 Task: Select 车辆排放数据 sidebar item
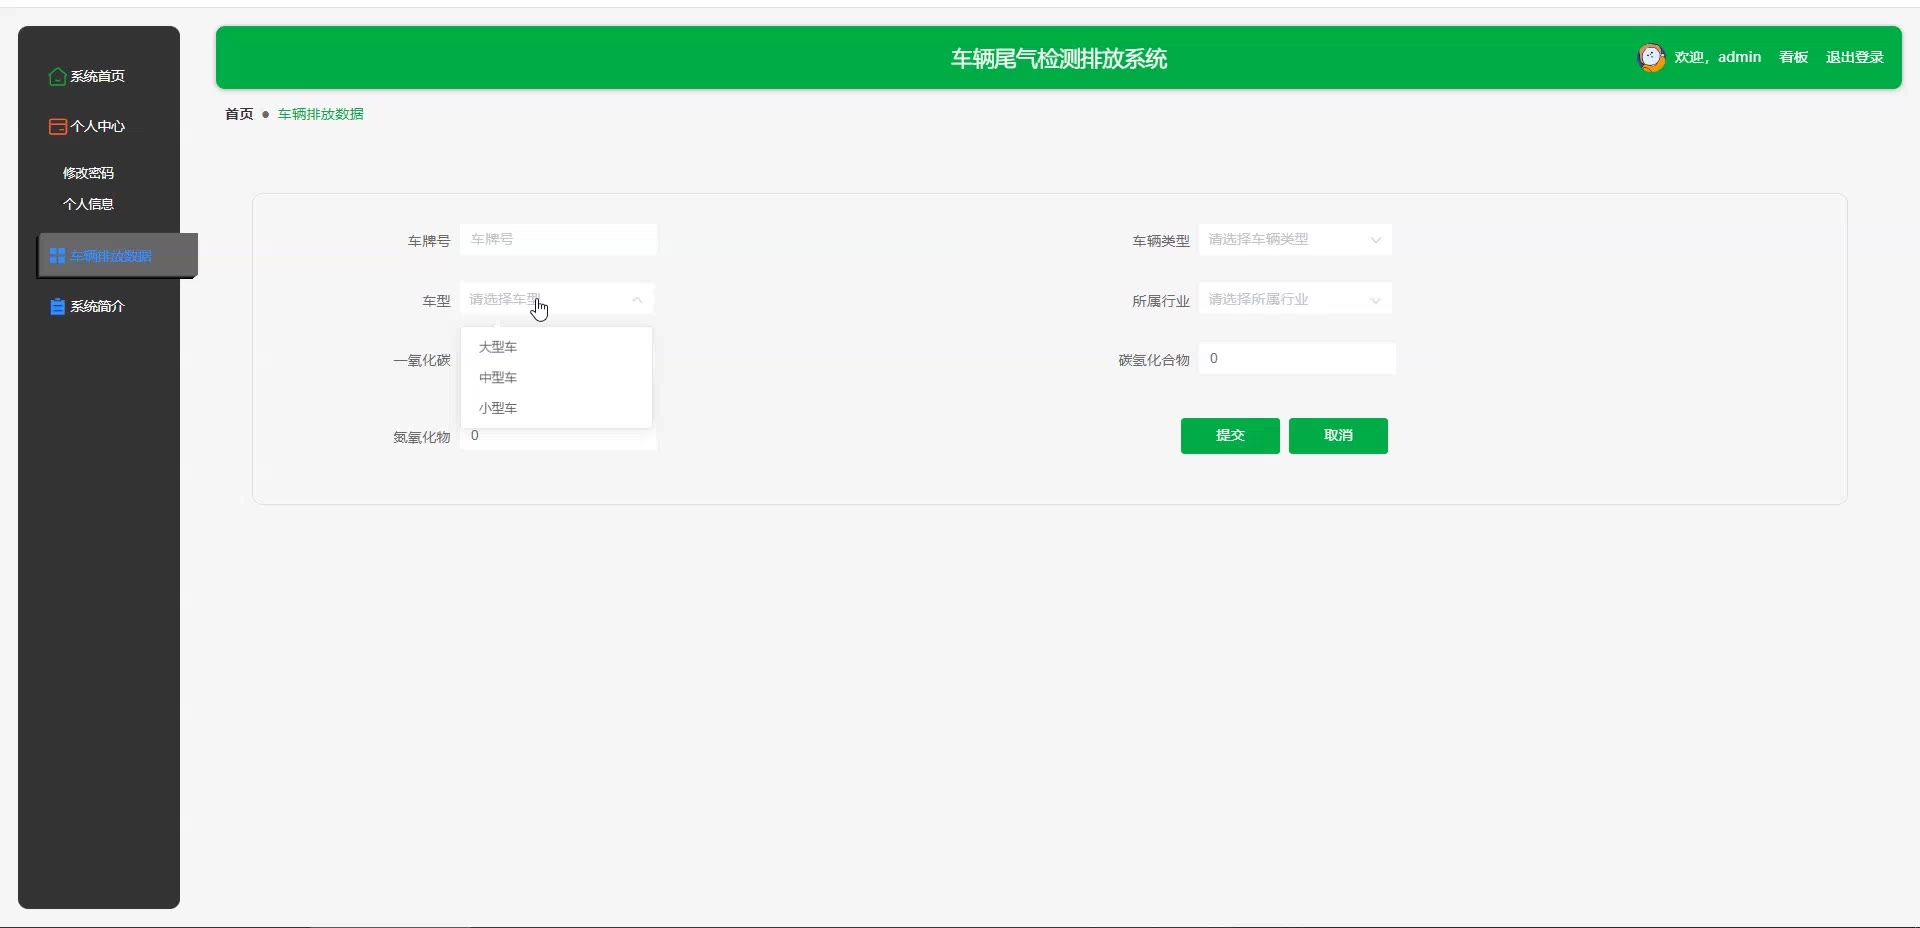118,256
